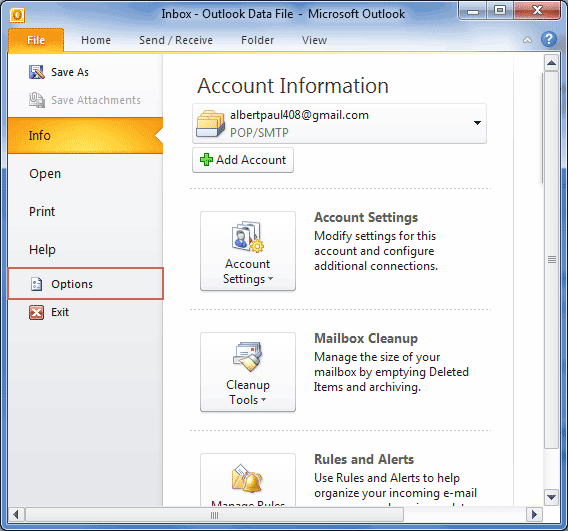Click the vertical scrollbar up arrow
Image resolution: width=568 pixels, height=531 pixels.
551,63
